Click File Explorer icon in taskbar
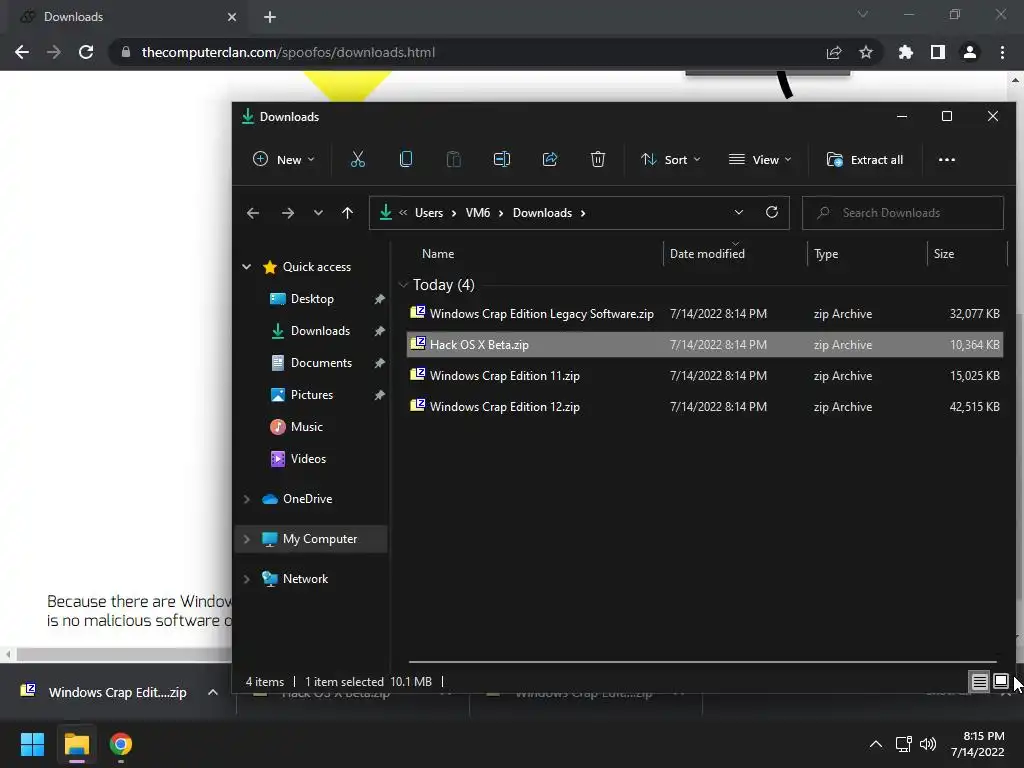 pyautogui.click(x=76, y=744)
